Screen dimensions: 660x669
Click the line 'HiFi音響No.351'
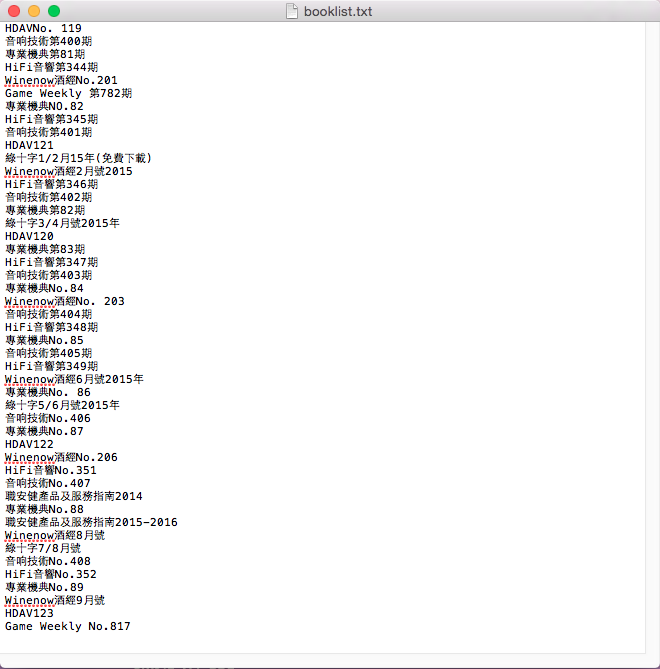pyautogui.click(x=51, y=471)
